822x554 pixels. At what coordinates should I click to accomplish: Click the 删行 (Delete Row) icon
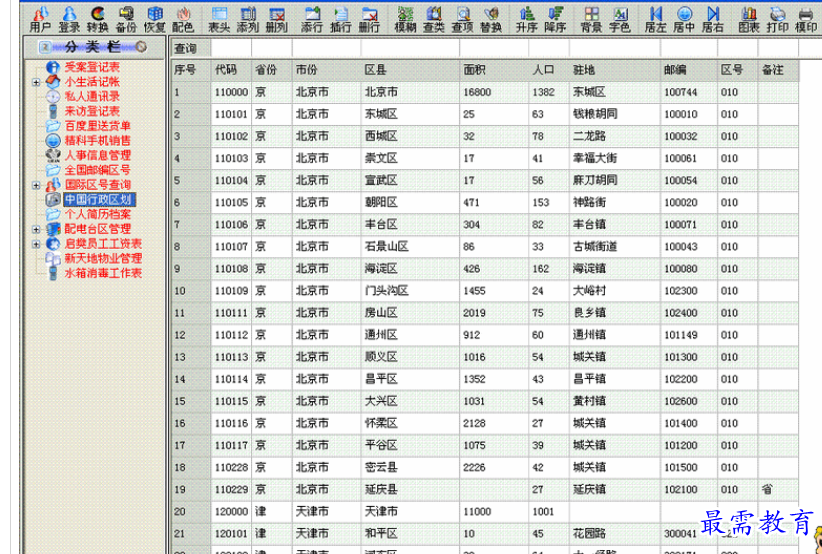[369, 18]
